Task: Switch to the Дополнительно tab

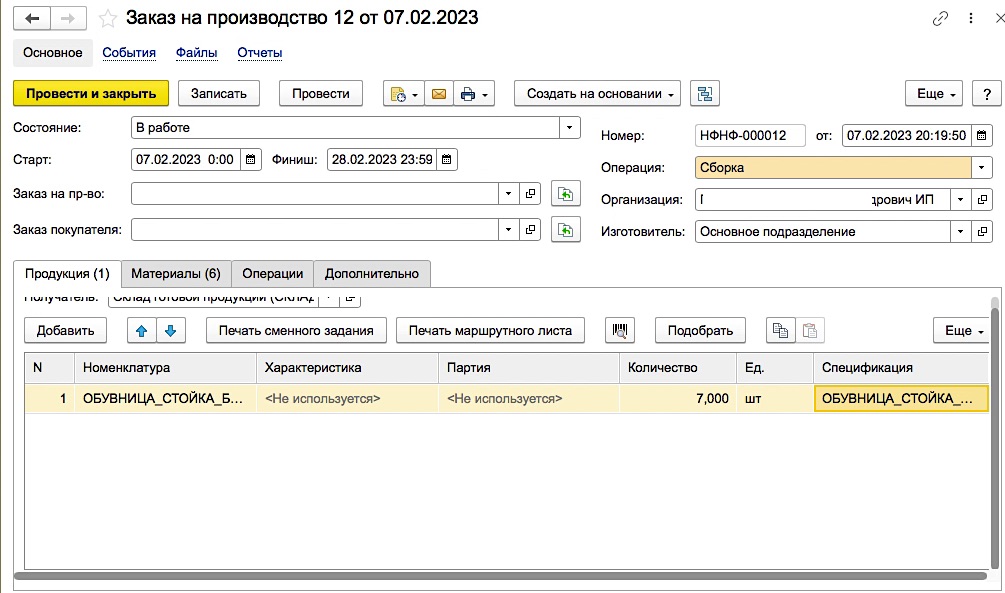Action: (x=372, y=274)
